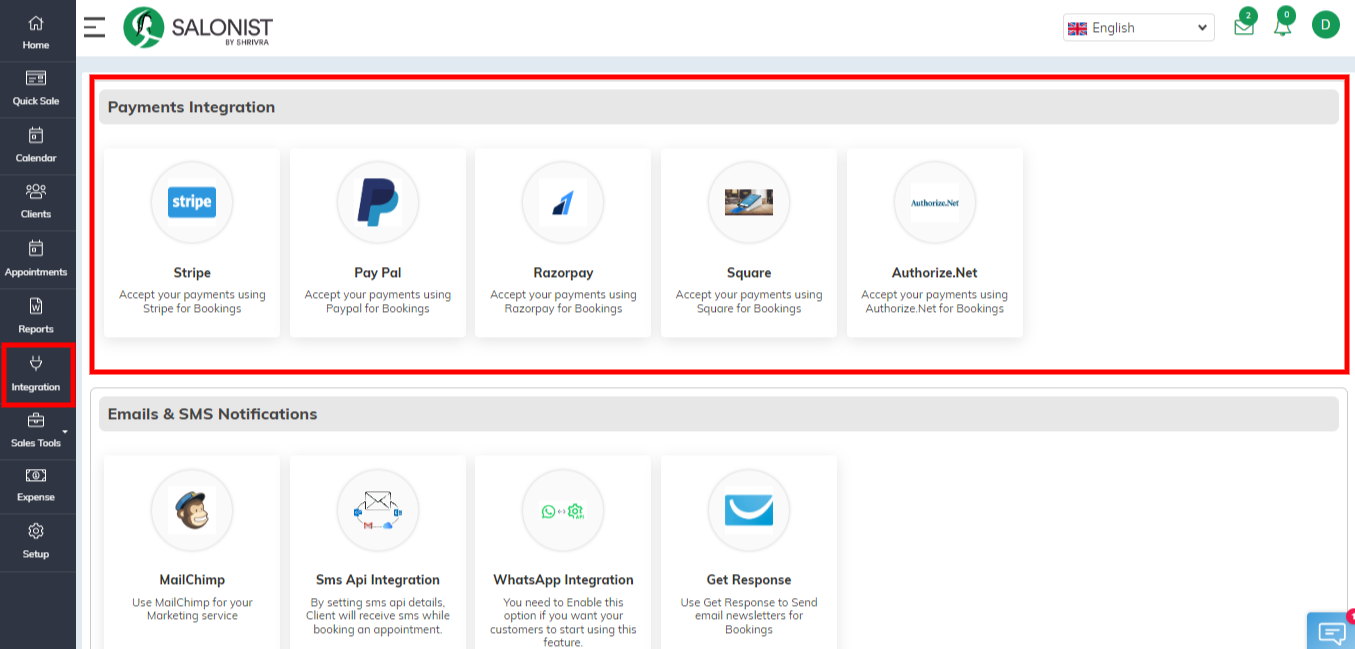Open the Square integration title
Viewport: 1355px width, 649px height.
749,273
